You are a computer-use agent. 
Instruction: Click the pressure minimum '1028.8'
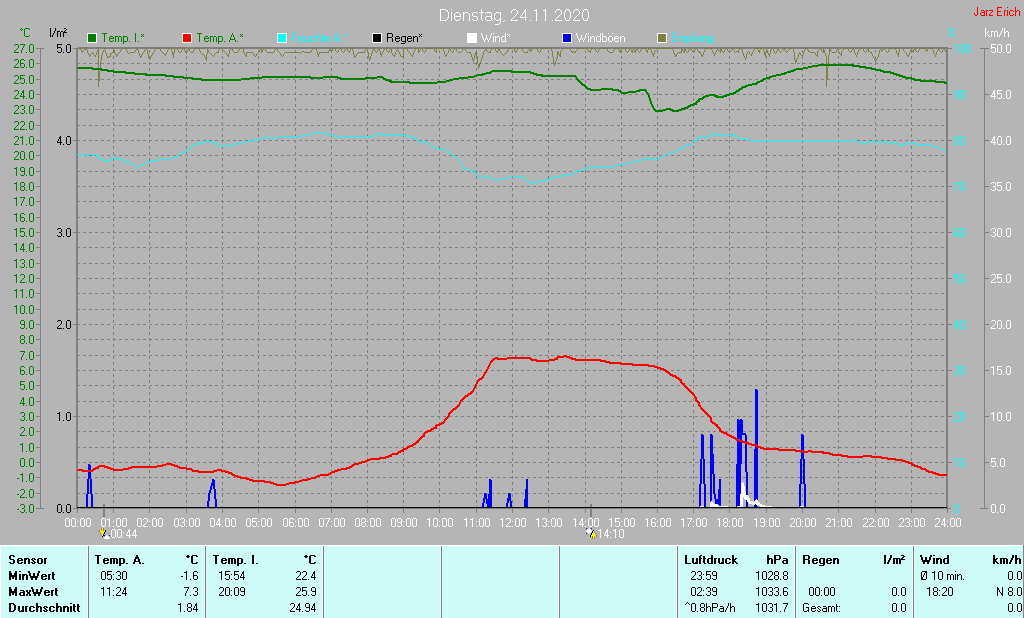click(x=772, y=576)
